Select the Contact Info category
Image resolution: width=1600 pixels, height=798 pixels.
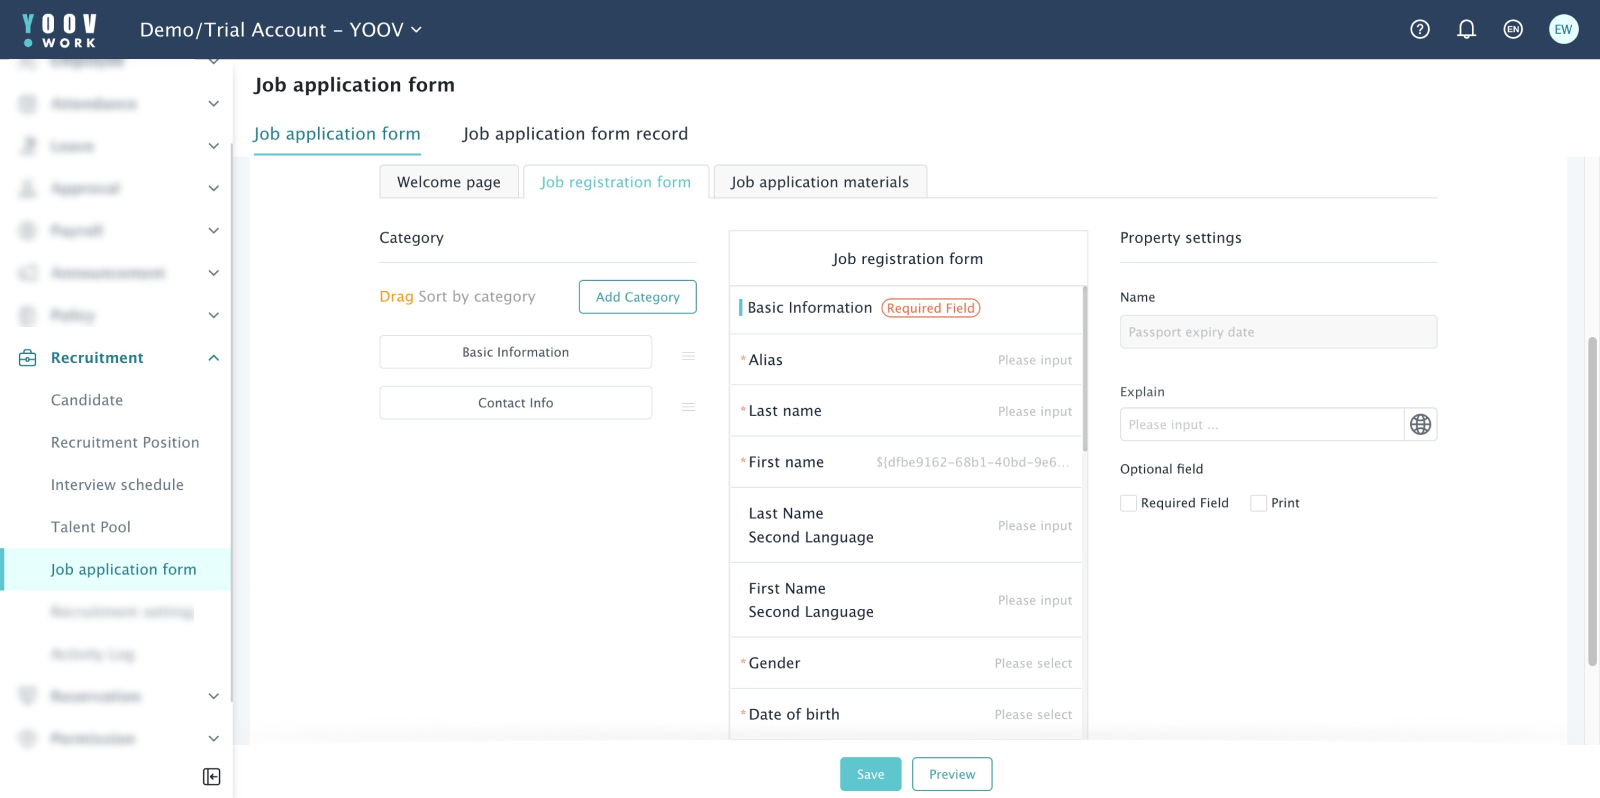(x=516, y=403)
